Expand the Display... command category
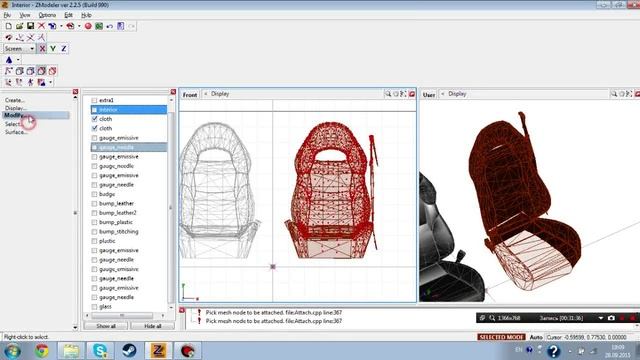 point(16,108)
